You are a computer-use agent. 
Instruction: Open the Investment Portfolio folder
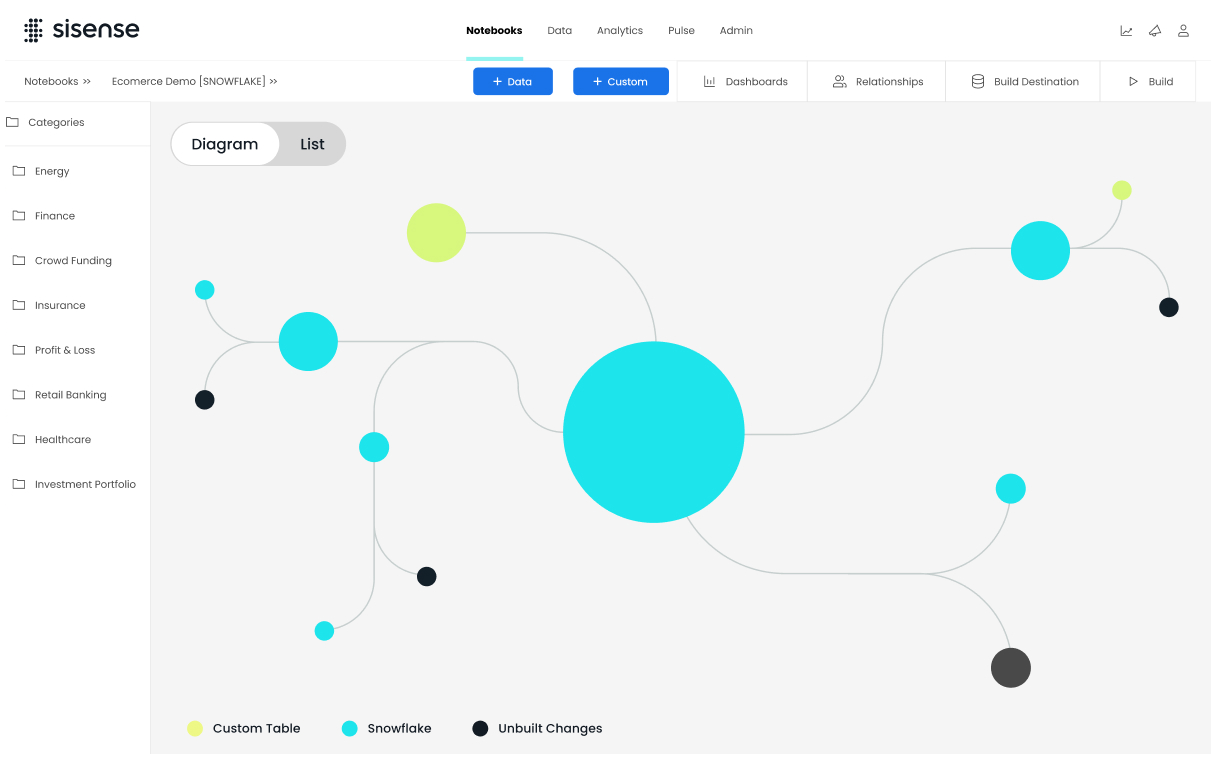pos(84,484)
